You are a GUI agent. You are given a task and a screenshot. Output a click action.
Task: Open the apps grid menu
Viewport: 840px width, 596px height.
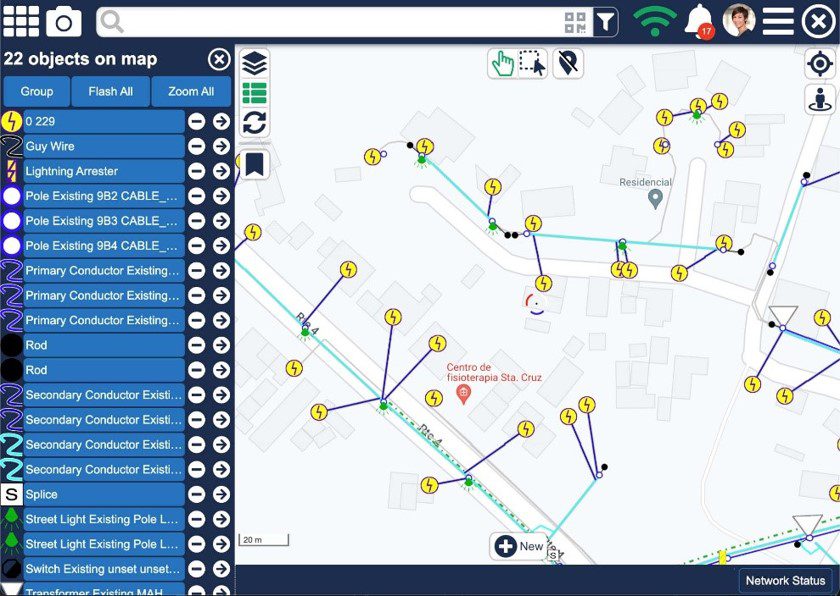point(21,21)
